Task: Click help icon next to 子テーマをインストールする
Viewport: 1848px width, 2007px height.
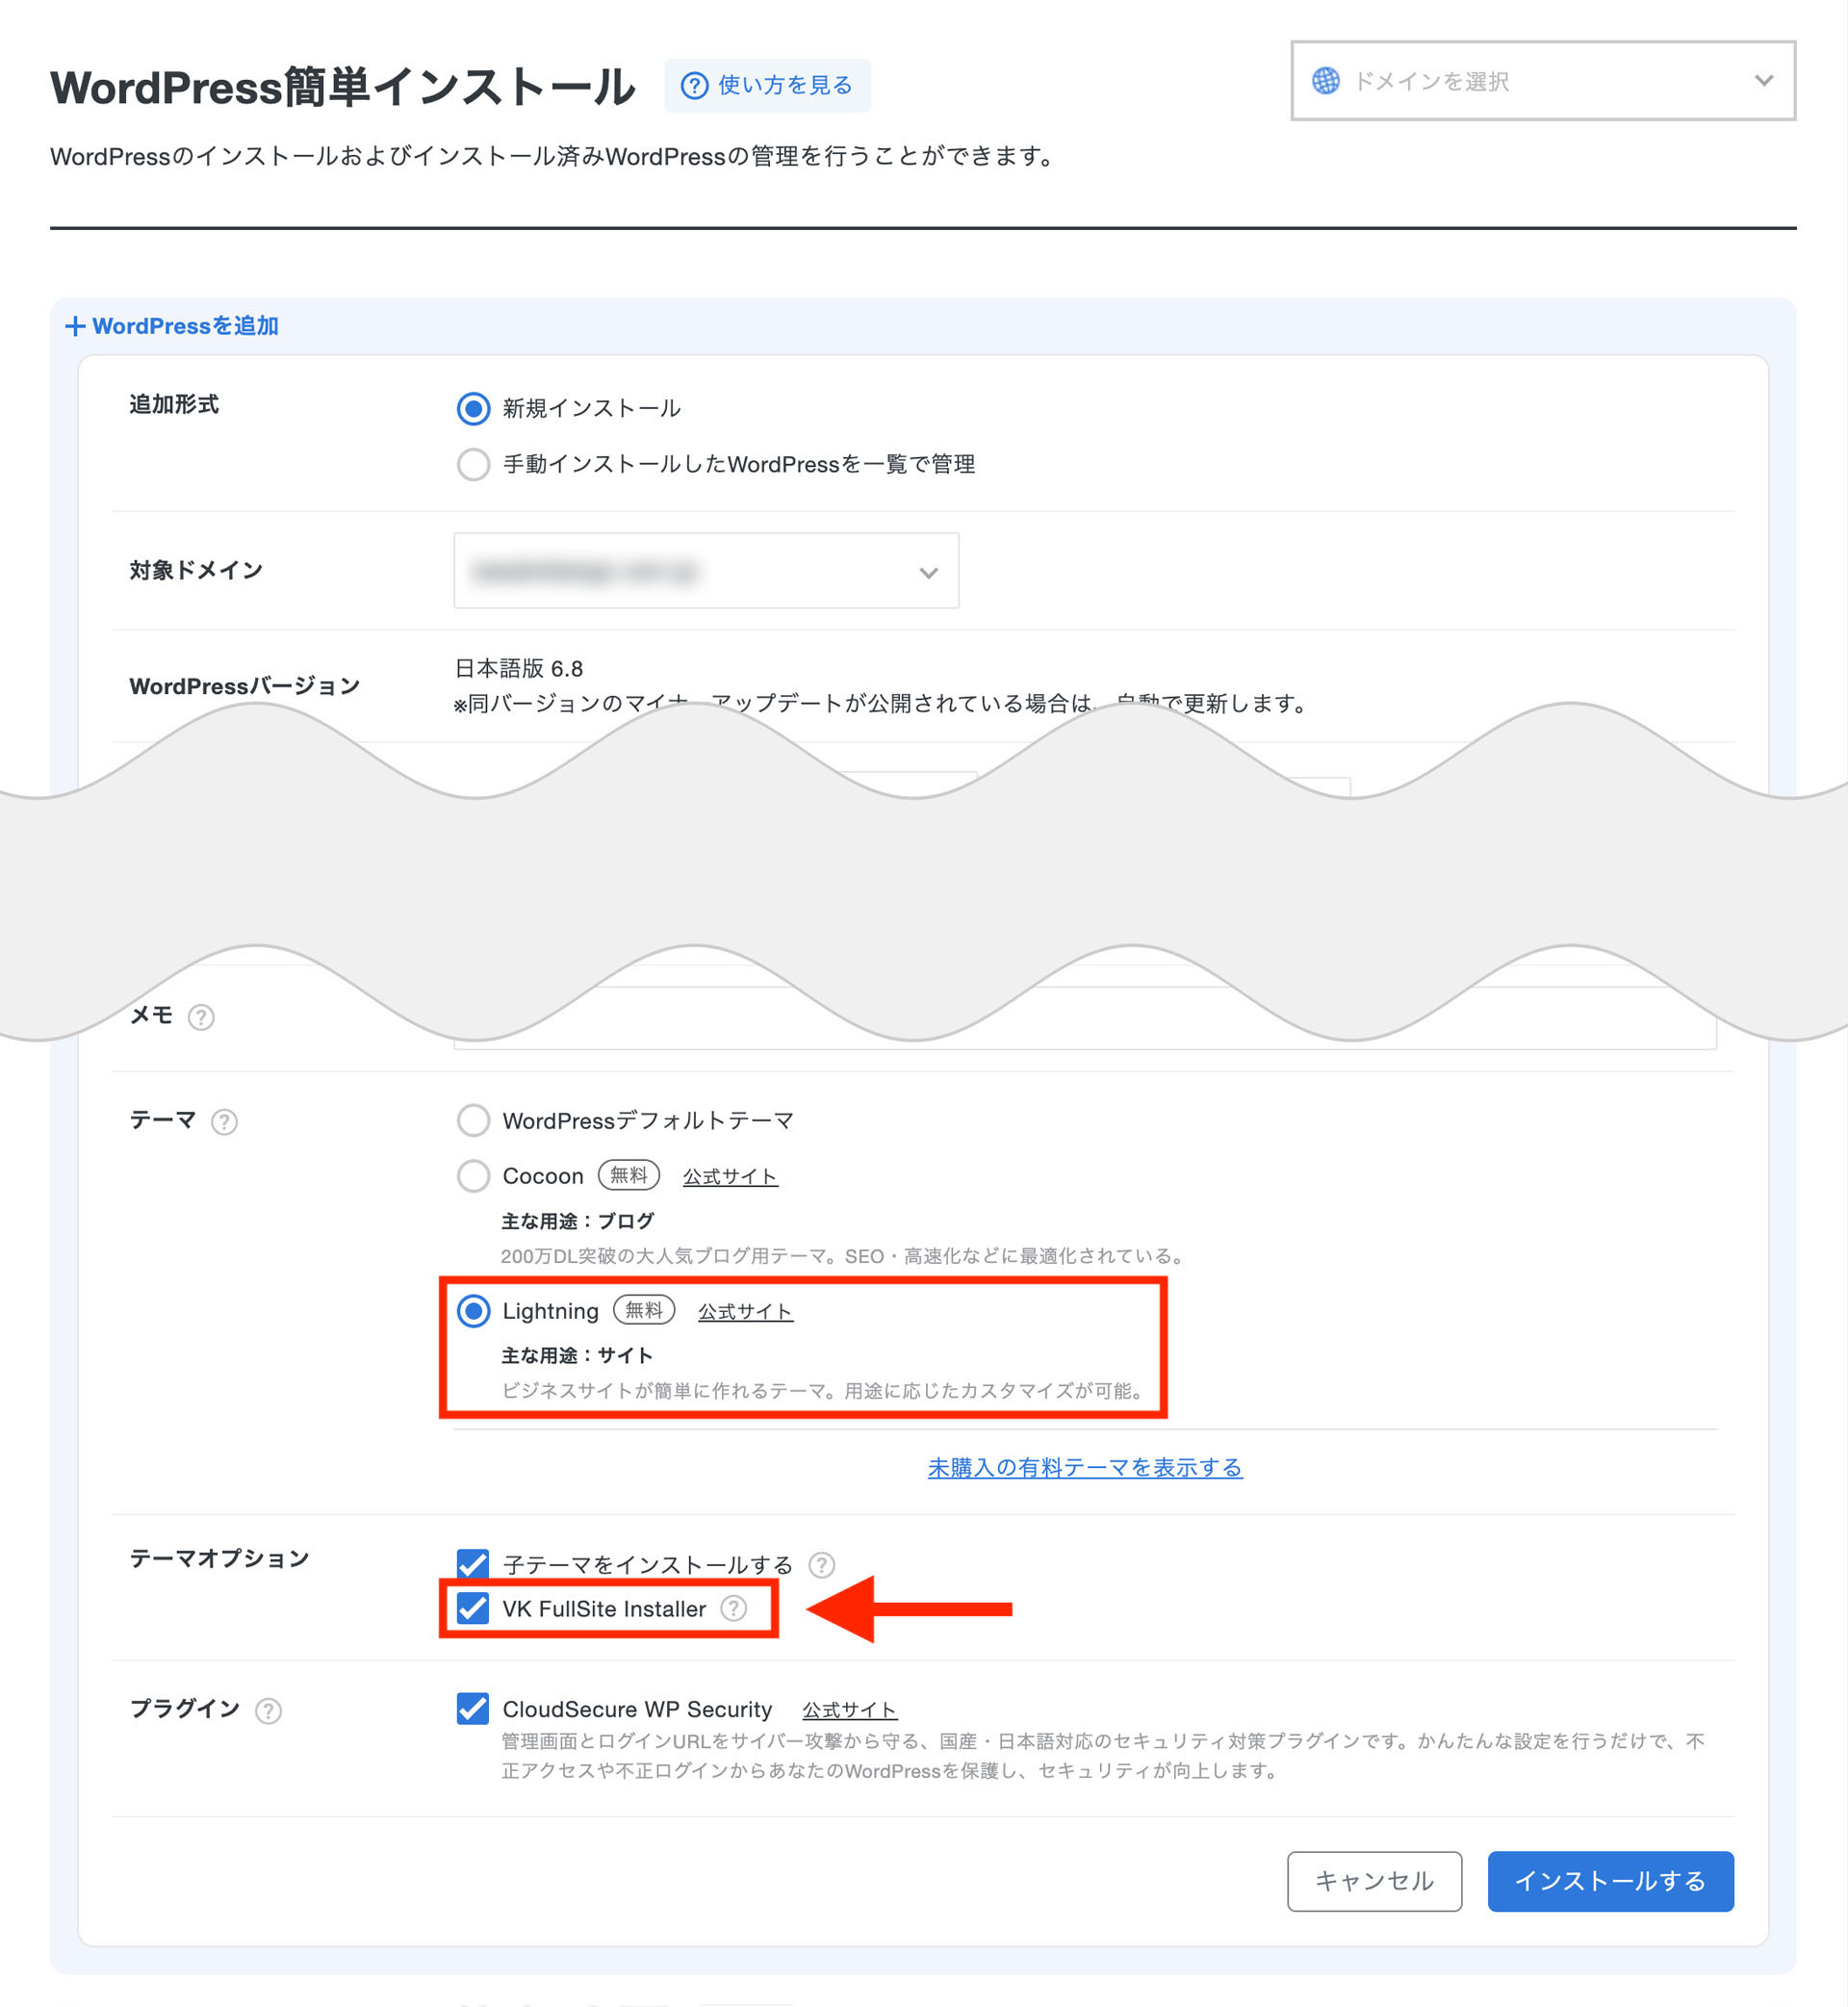Action: [x=822, y=1565]
